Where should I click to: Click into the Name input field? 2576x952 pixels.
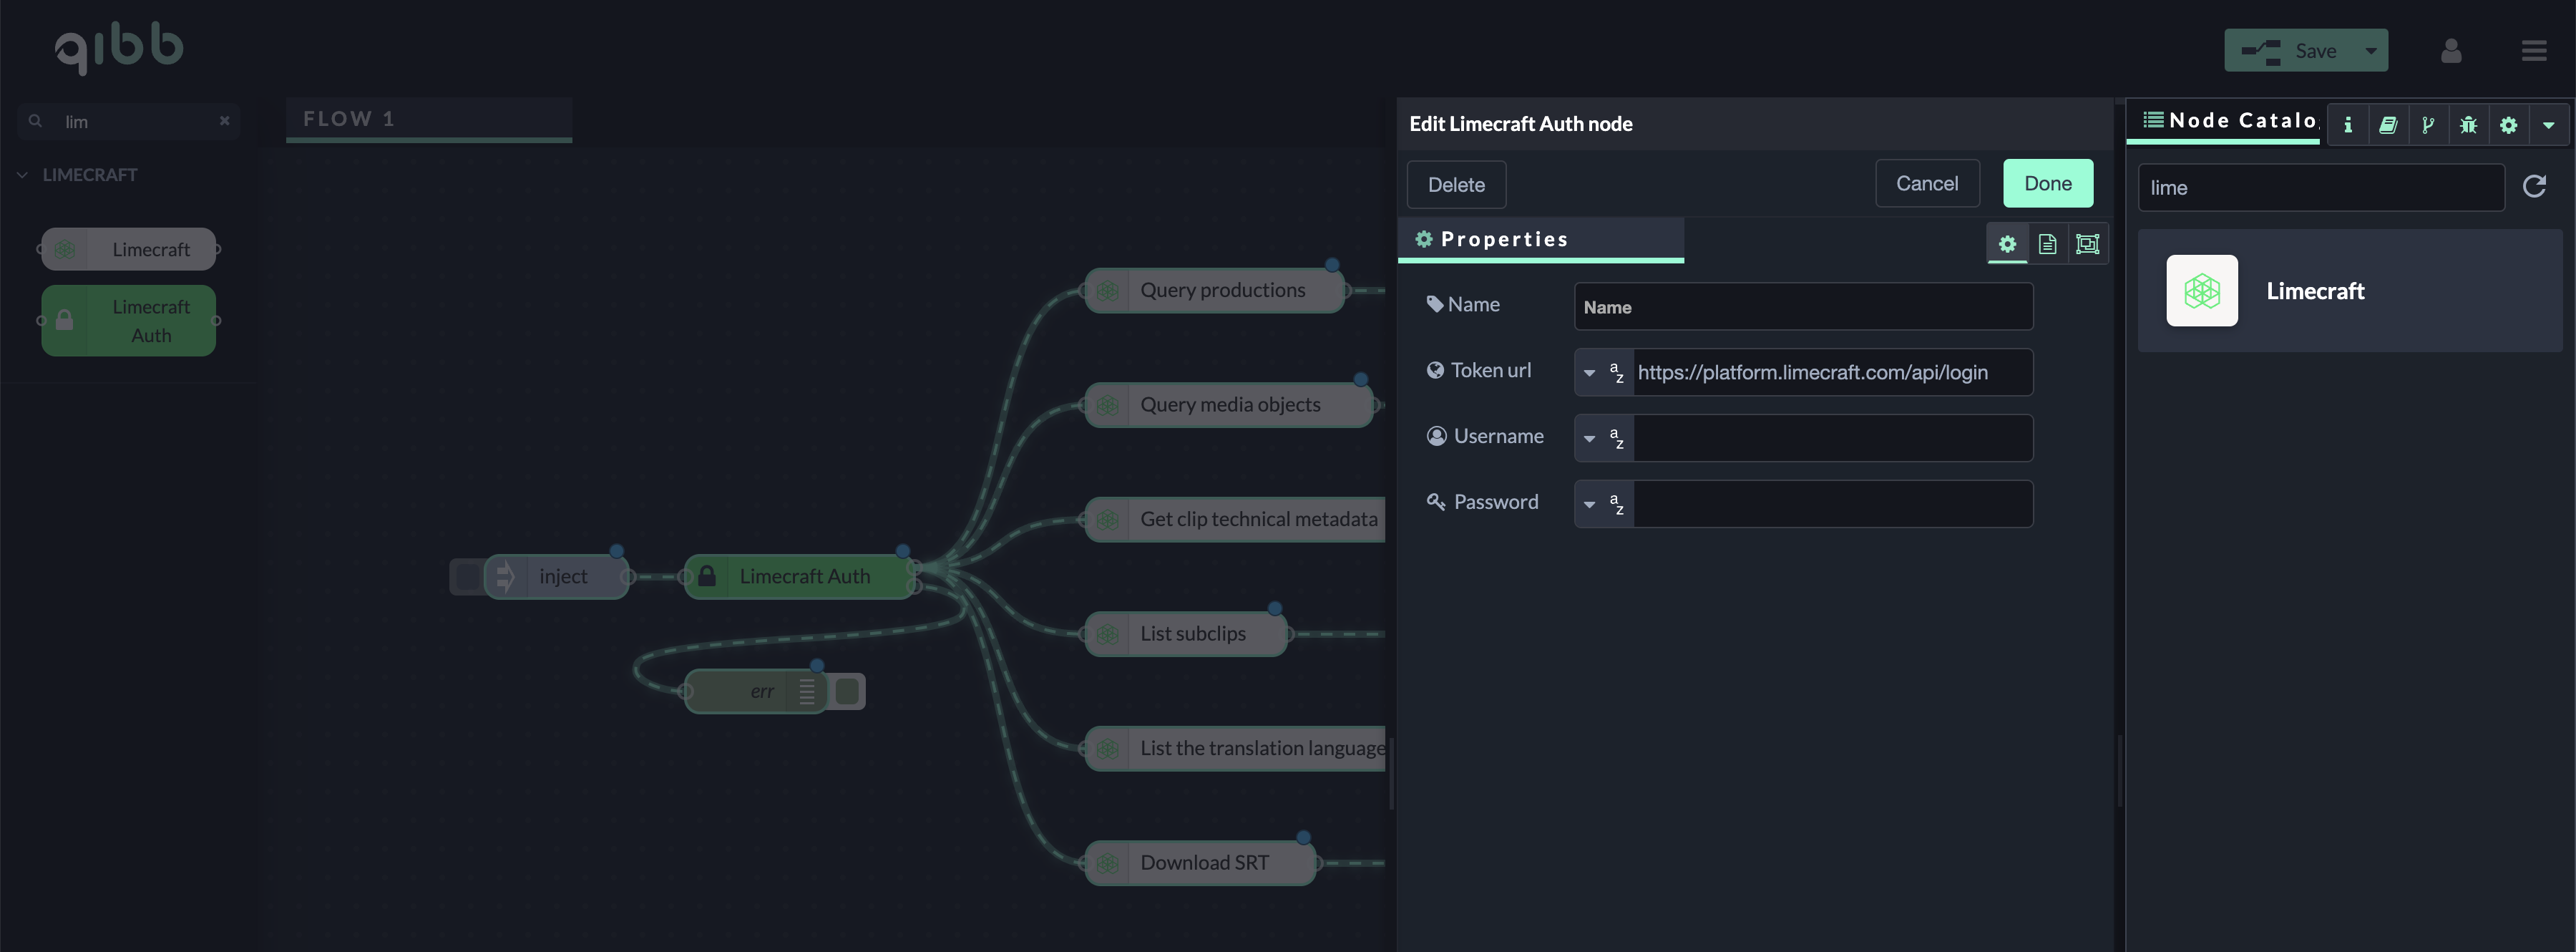tap(1802, 307)
